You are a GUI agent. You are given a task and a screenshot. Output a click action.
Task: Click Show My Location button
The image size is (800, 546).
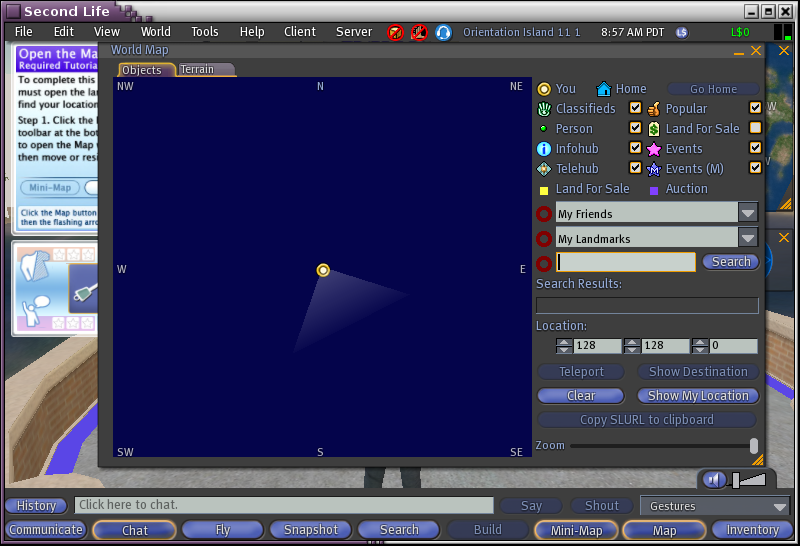click(x=698, y=395)
